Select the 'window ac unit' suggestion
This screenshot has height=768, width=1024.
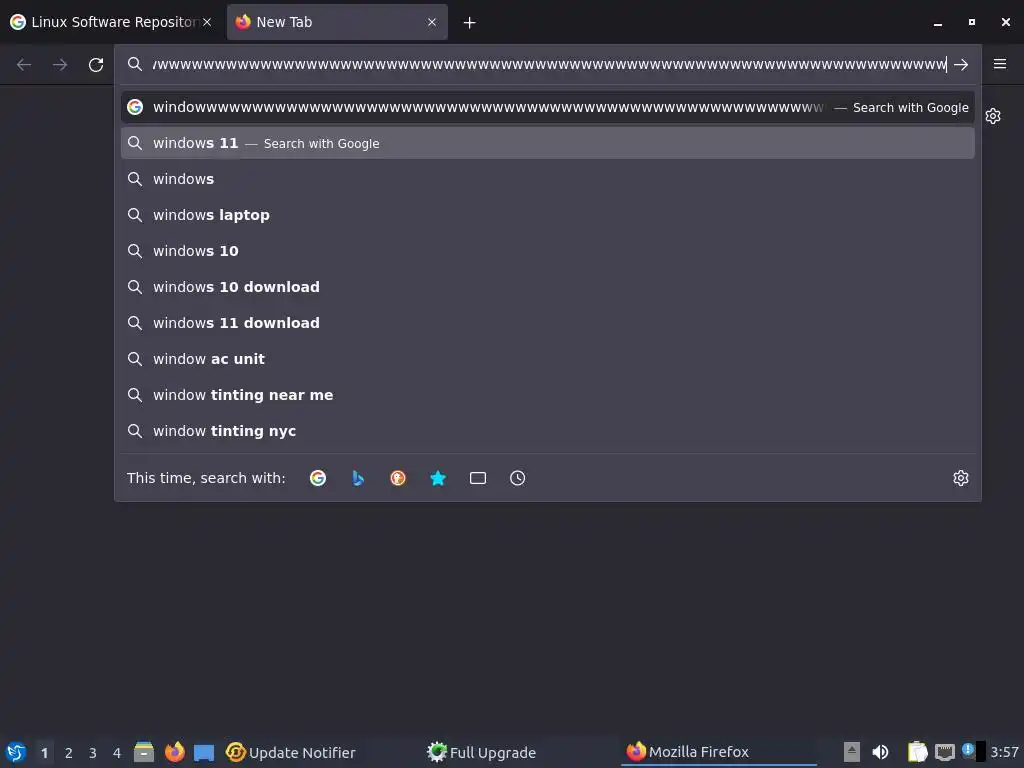point(548,359)
